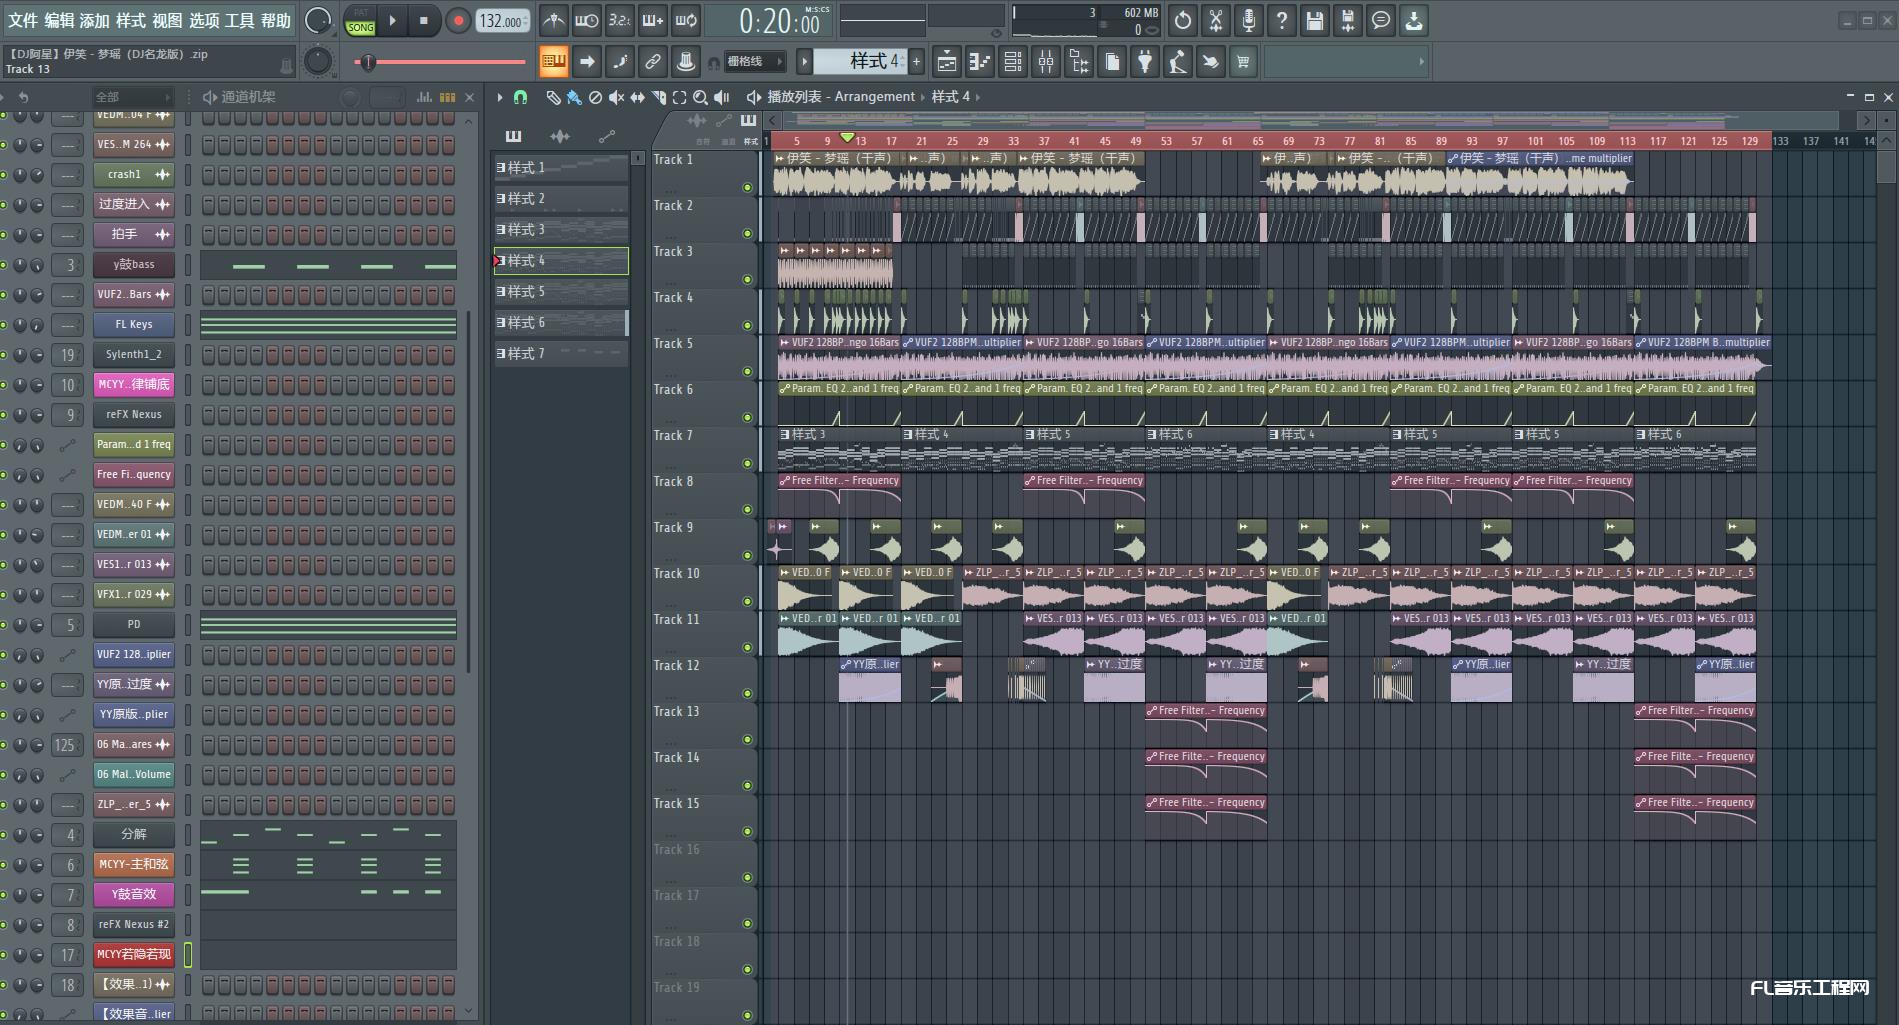Open the 栅格线 snap dropdown
The height and width of the screenshot is (1025, 1899).
click(754, 62)
